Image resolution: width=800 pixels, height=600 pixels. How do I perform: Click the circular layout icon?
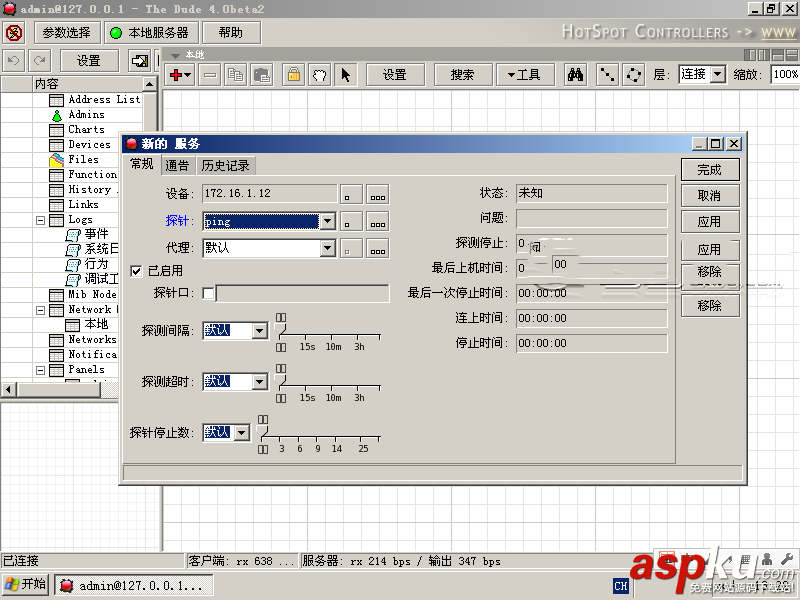(x=634, y=75)
